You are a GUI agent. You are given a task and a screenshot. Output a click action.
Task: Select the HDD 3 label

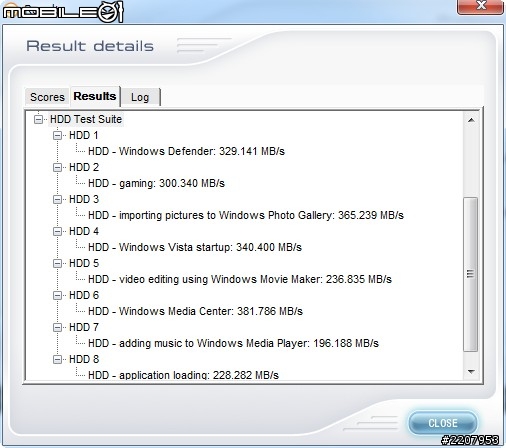(x=84, y=199)
